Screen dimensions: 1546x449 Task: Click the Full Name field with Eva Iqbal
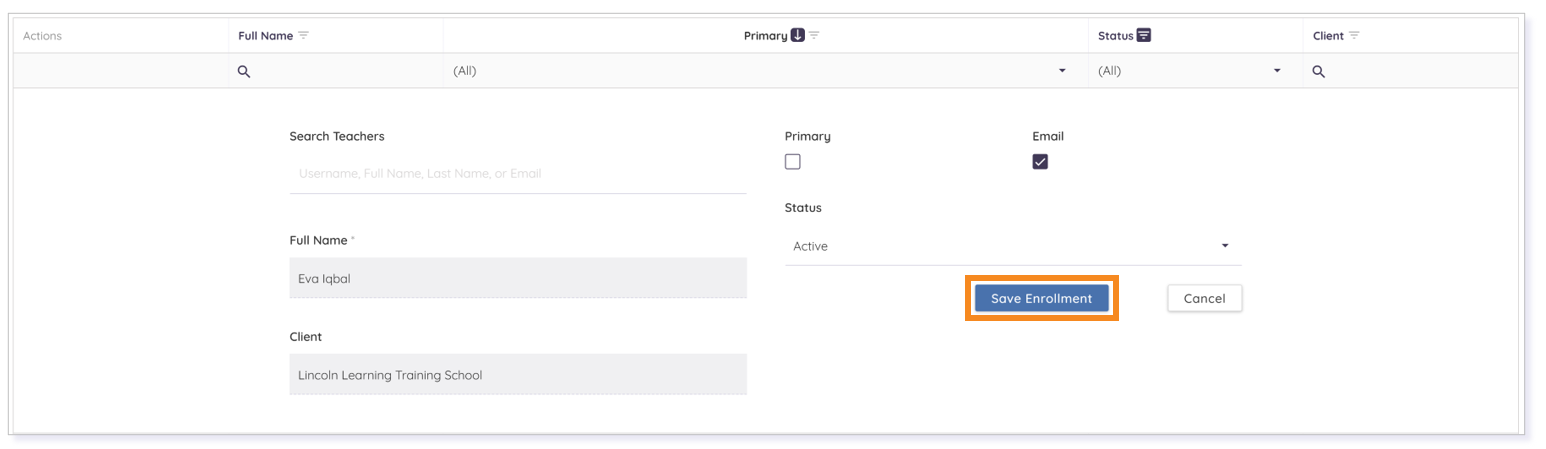[x=518, y=279]
